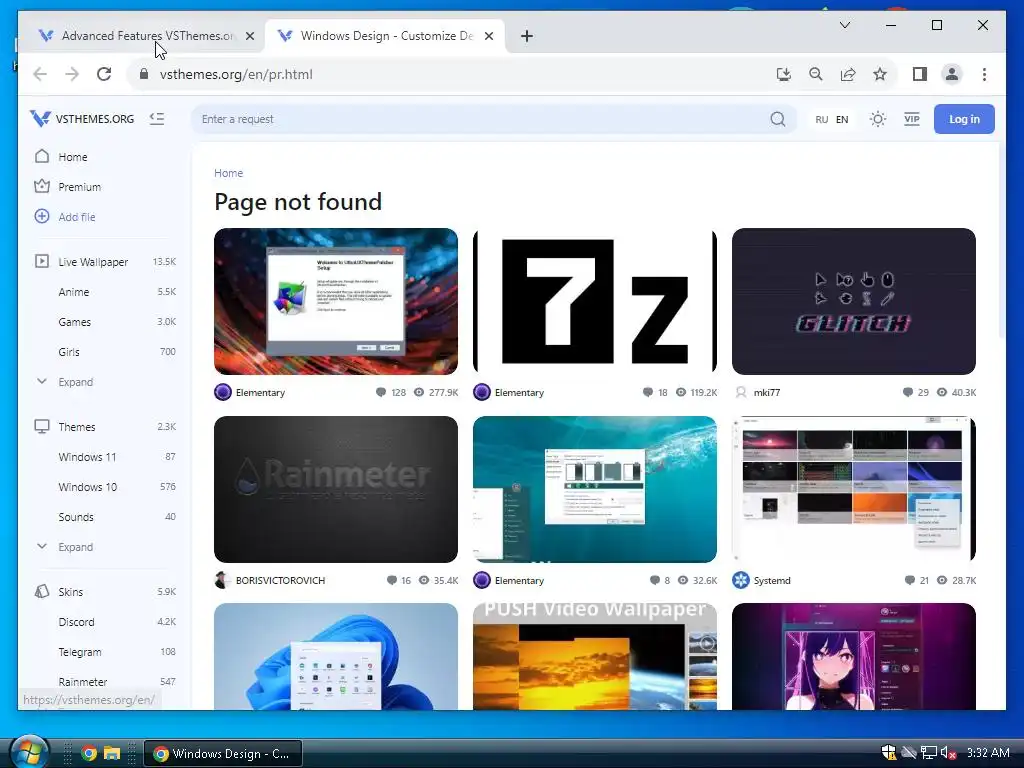Collapse the sidebar menu icon
The image size is (1024, 768).
coord(157,119)
